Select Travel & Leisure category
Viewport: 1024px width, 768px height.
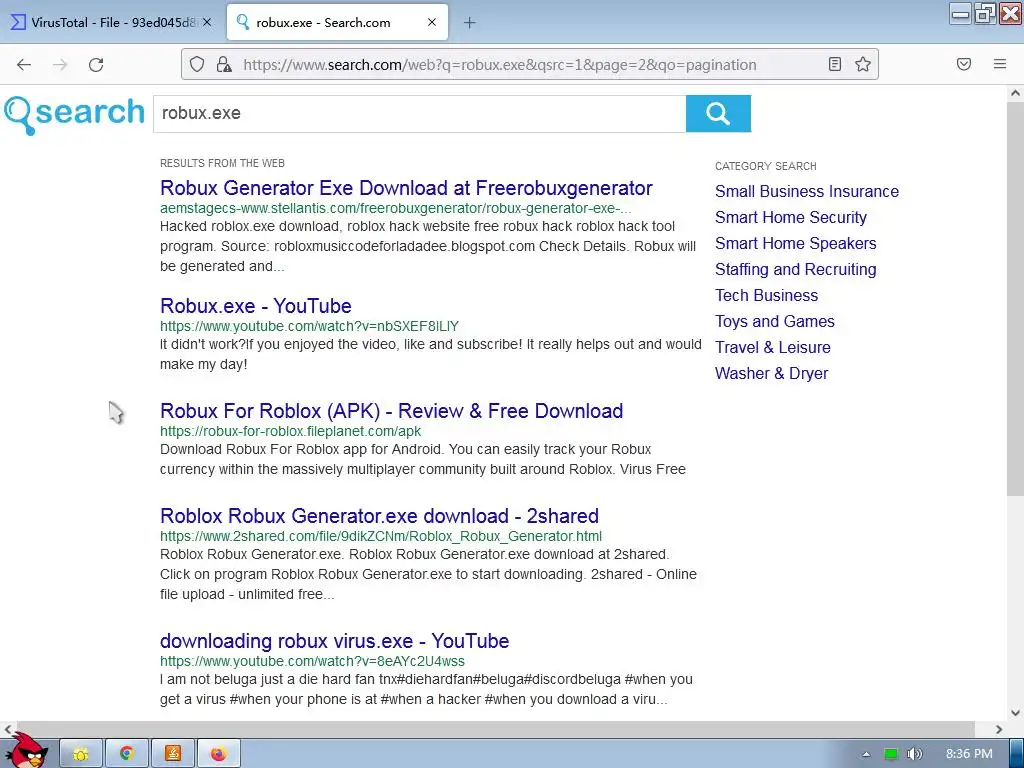pos(773,347)
